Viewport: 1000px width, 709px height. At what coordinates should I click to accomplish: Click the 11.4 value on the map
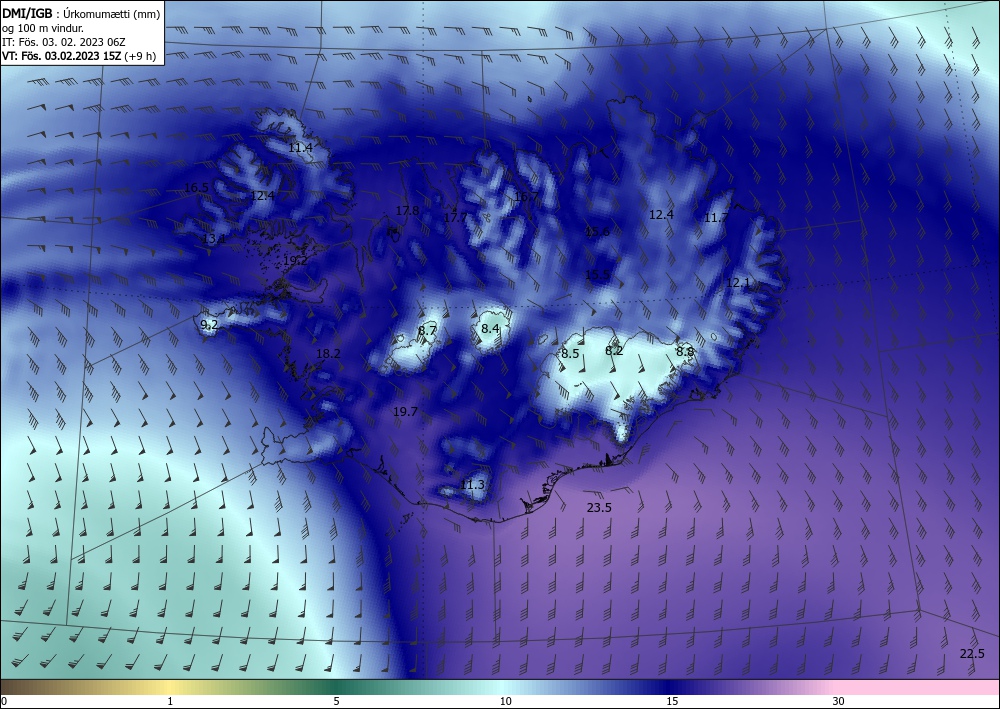tap(300, 148)
